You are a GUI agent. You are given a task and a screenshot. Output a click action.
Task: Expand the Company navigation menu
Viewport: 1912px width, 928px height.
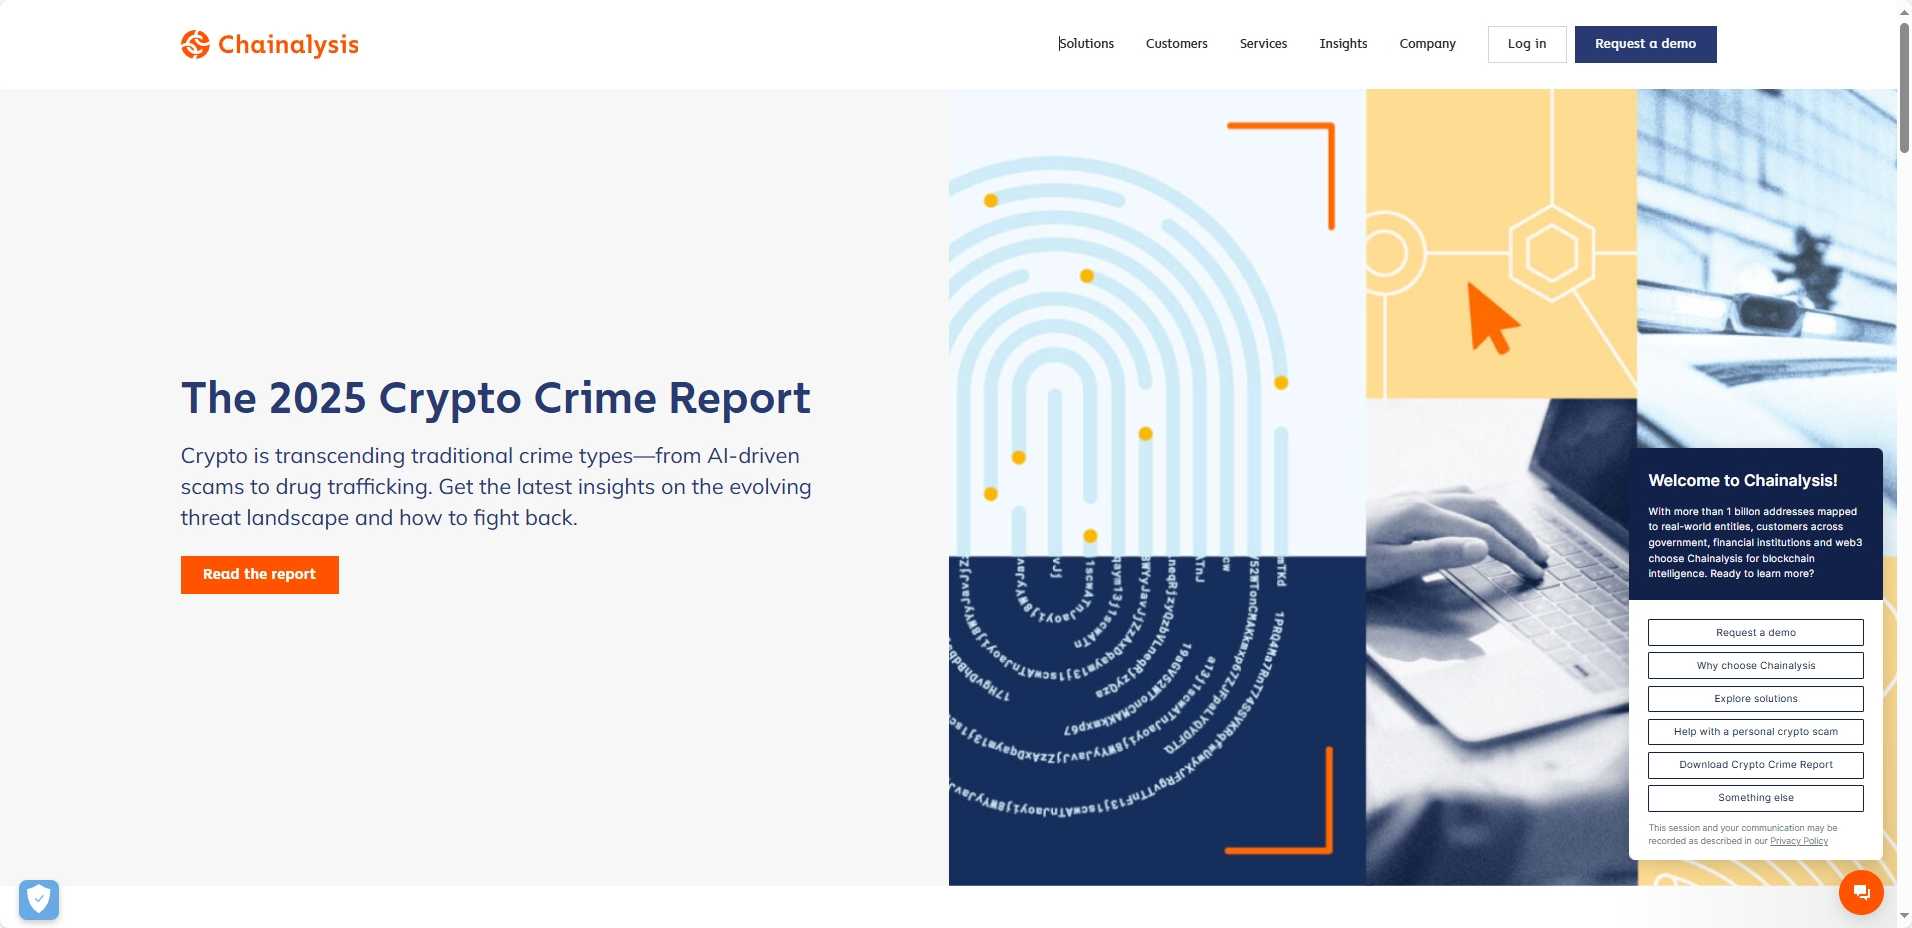point(1427,44)
